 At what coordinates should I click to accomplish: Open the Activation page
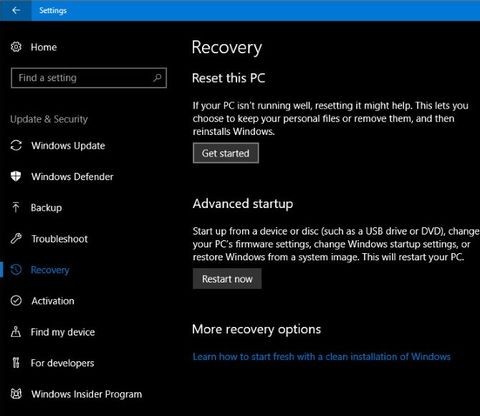[x=53, y=301]
